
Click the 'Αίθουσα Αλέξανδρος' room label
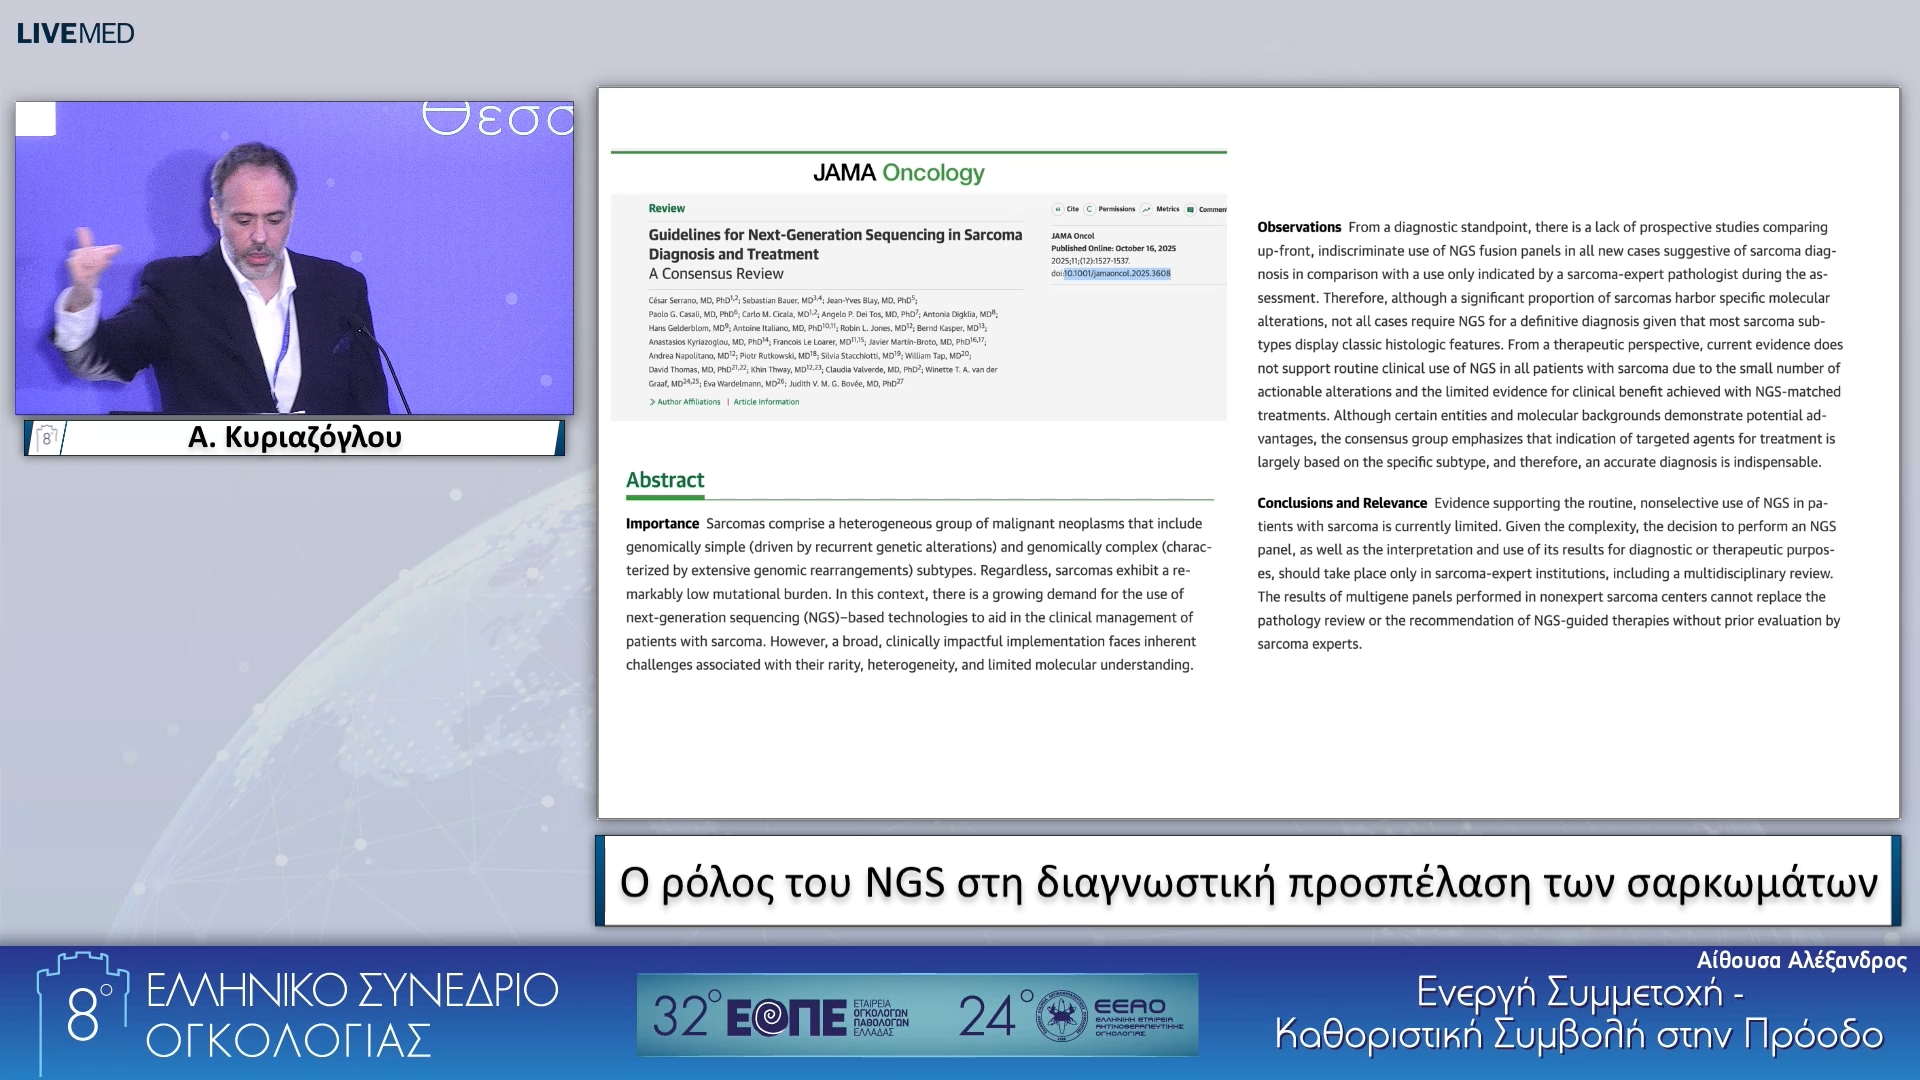(x=1802, y=961)
